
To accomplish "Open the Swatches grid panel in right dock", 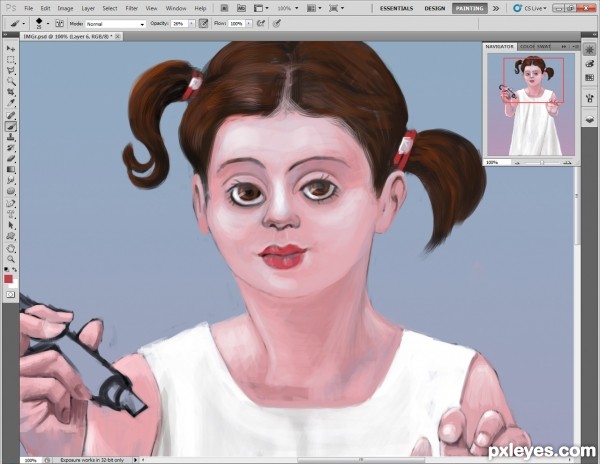I will tap(590, 78).
